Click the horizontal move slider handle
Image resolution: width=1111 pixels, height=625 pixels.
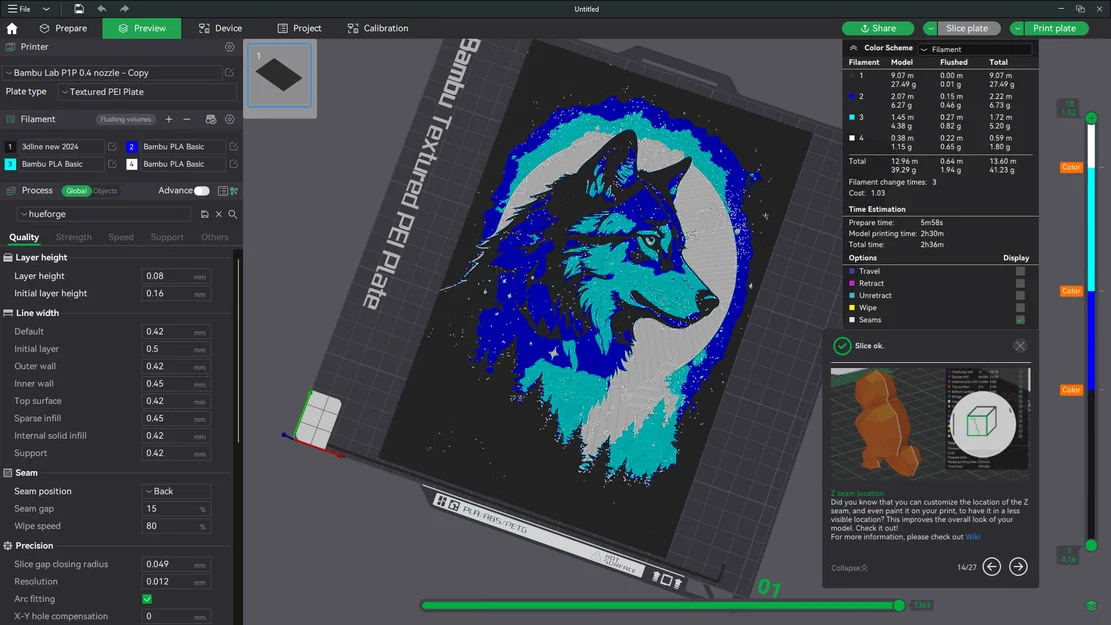(899, 605)
